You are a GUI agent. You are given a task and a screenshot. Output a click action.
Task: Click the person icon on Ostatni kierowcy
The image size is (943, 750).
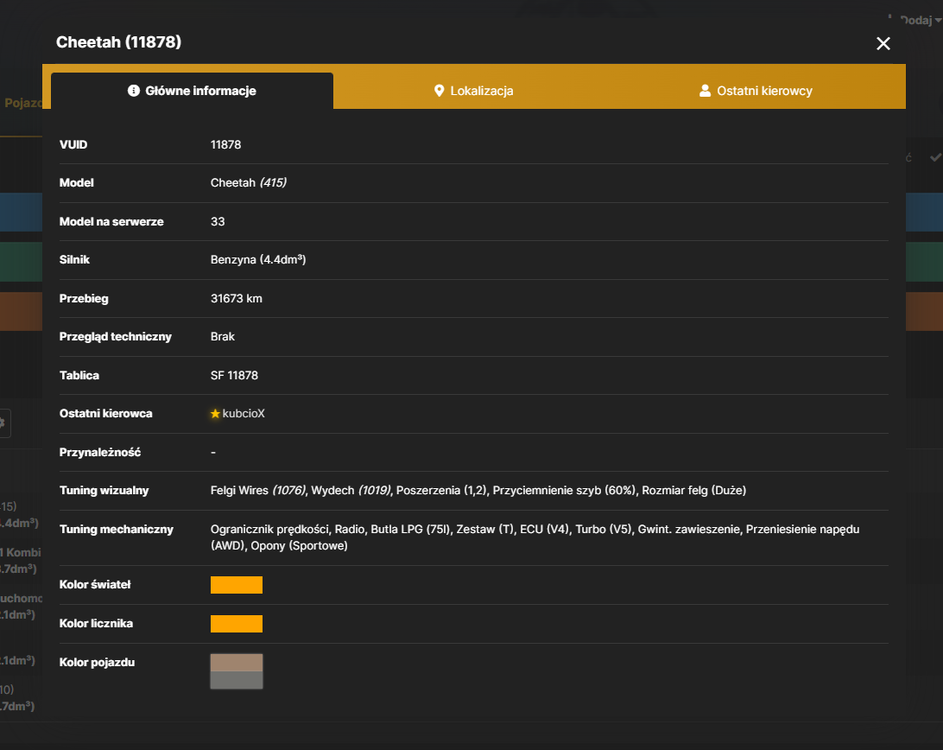705,91
